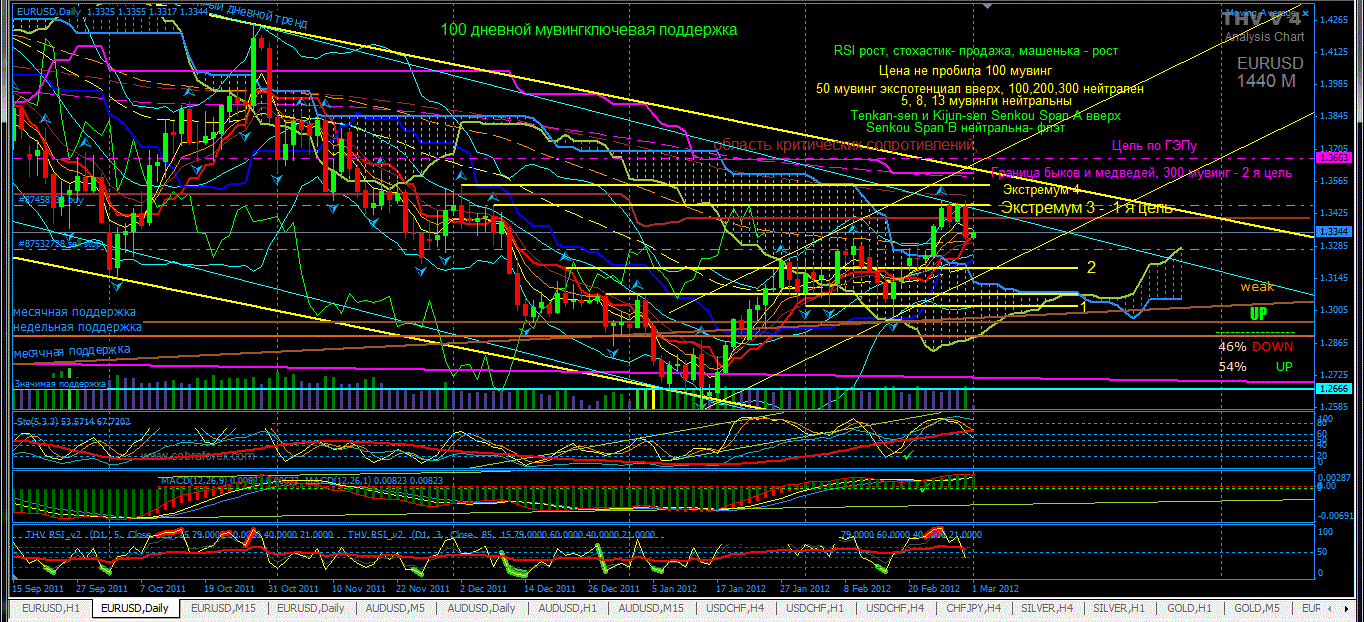Screen dimensions: 1364x622
Task: Switch to the EURUSD,H1 chart tab
Action: coord(50,608)
